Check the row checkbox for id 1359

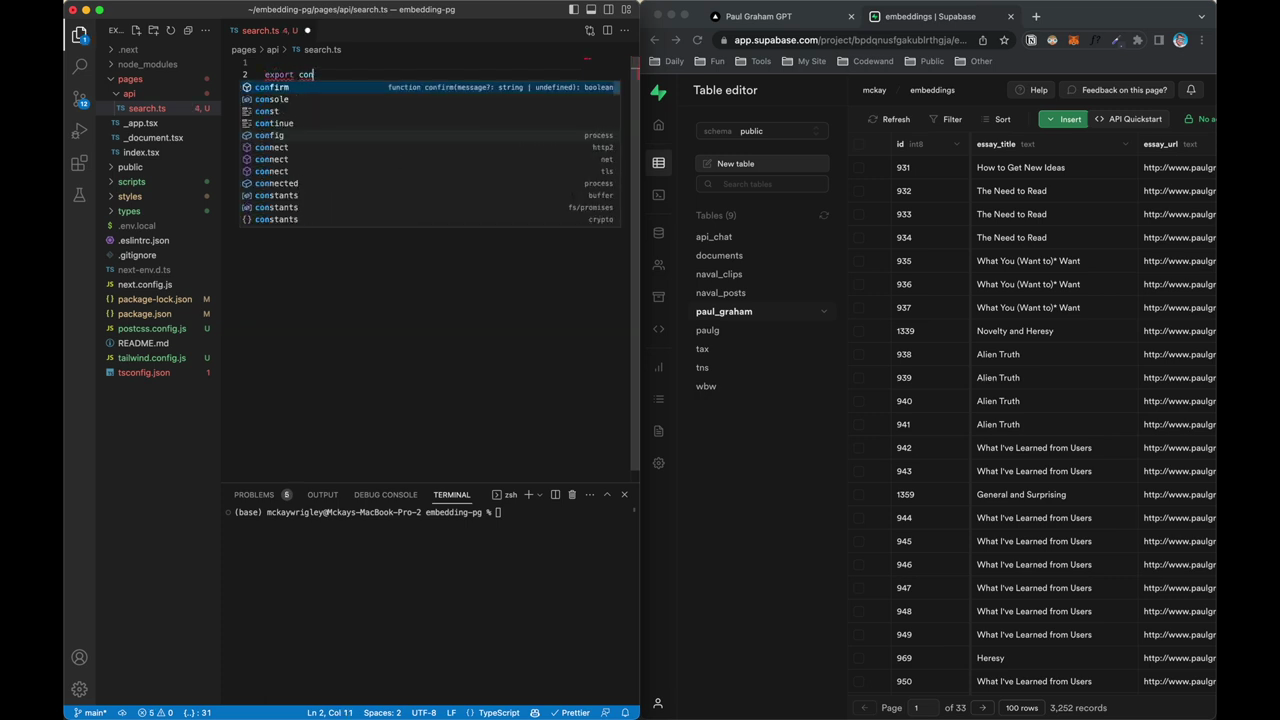click(859, 495)
